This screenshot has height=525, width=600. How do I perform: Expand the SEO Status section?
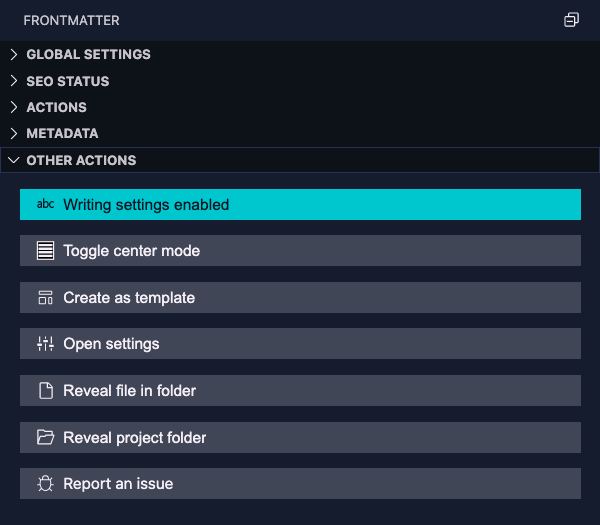68,81
